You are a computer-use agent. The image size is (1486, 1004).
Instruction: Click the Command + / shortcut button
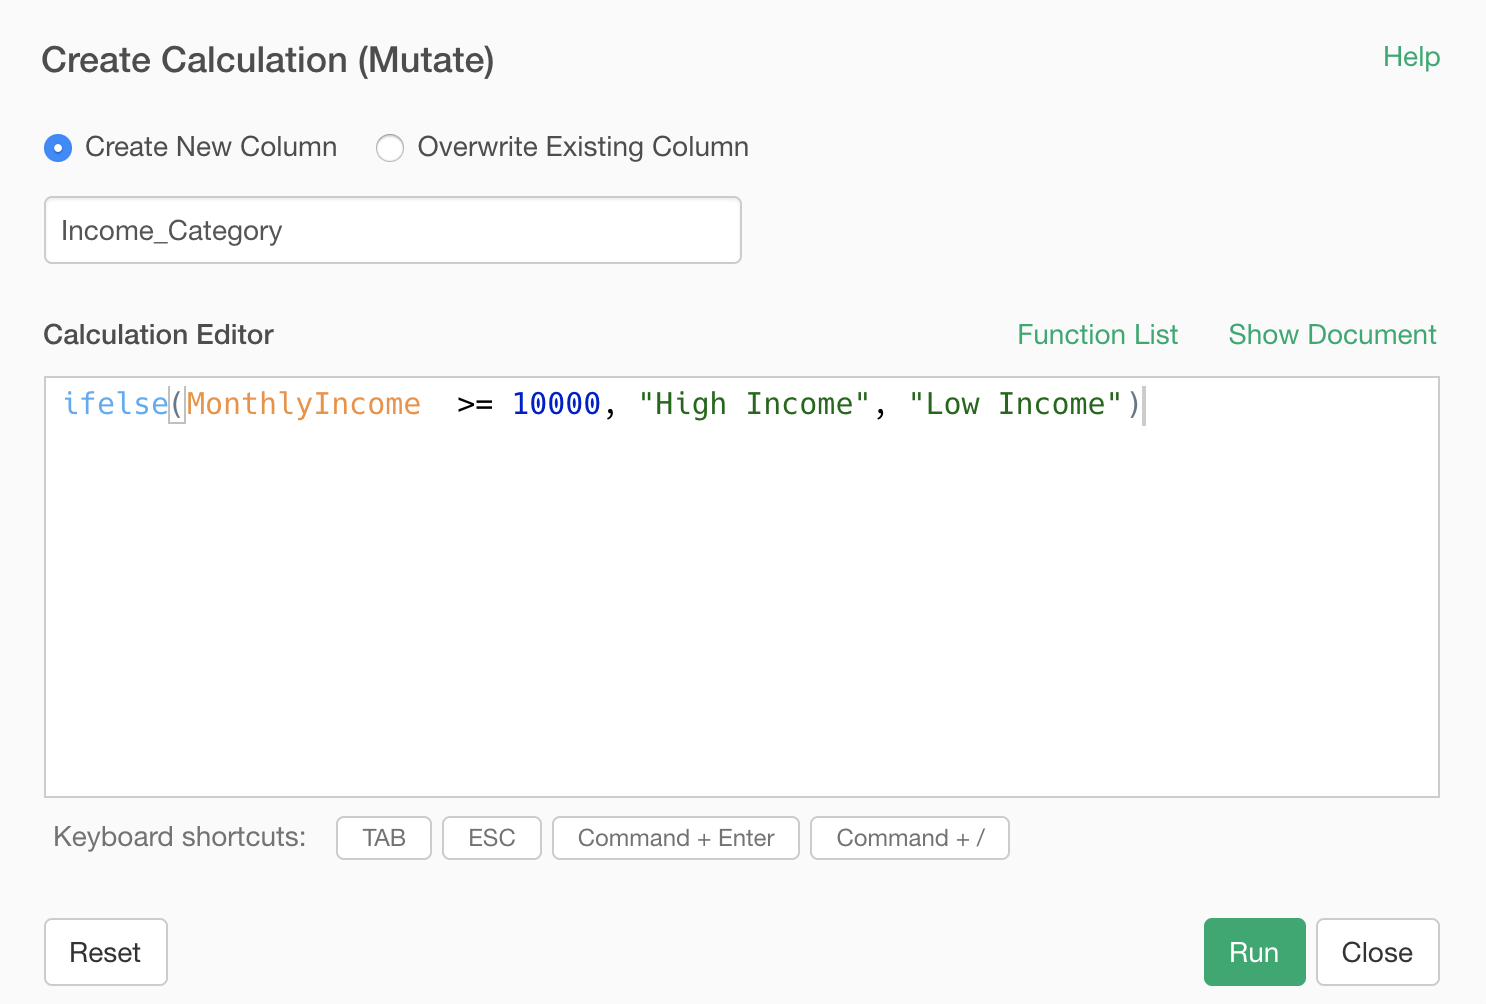909,838
